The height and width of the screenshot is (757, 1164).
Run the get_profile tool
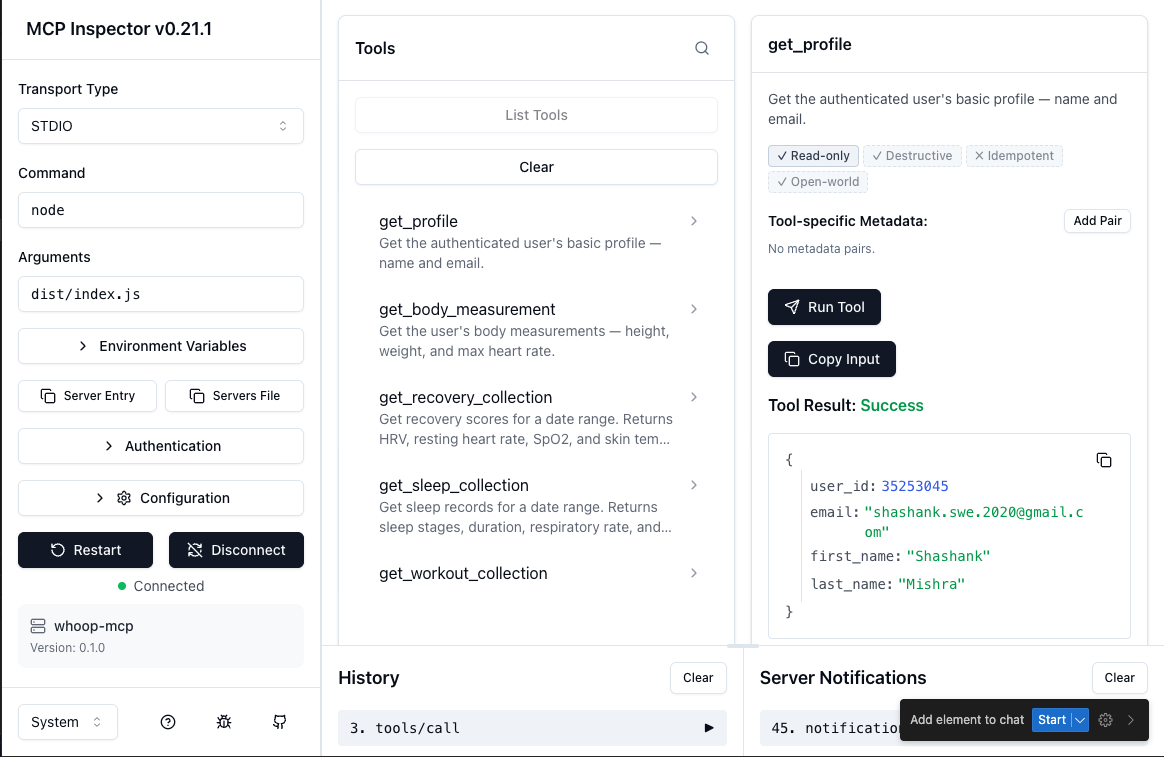(x=824, y=307)
